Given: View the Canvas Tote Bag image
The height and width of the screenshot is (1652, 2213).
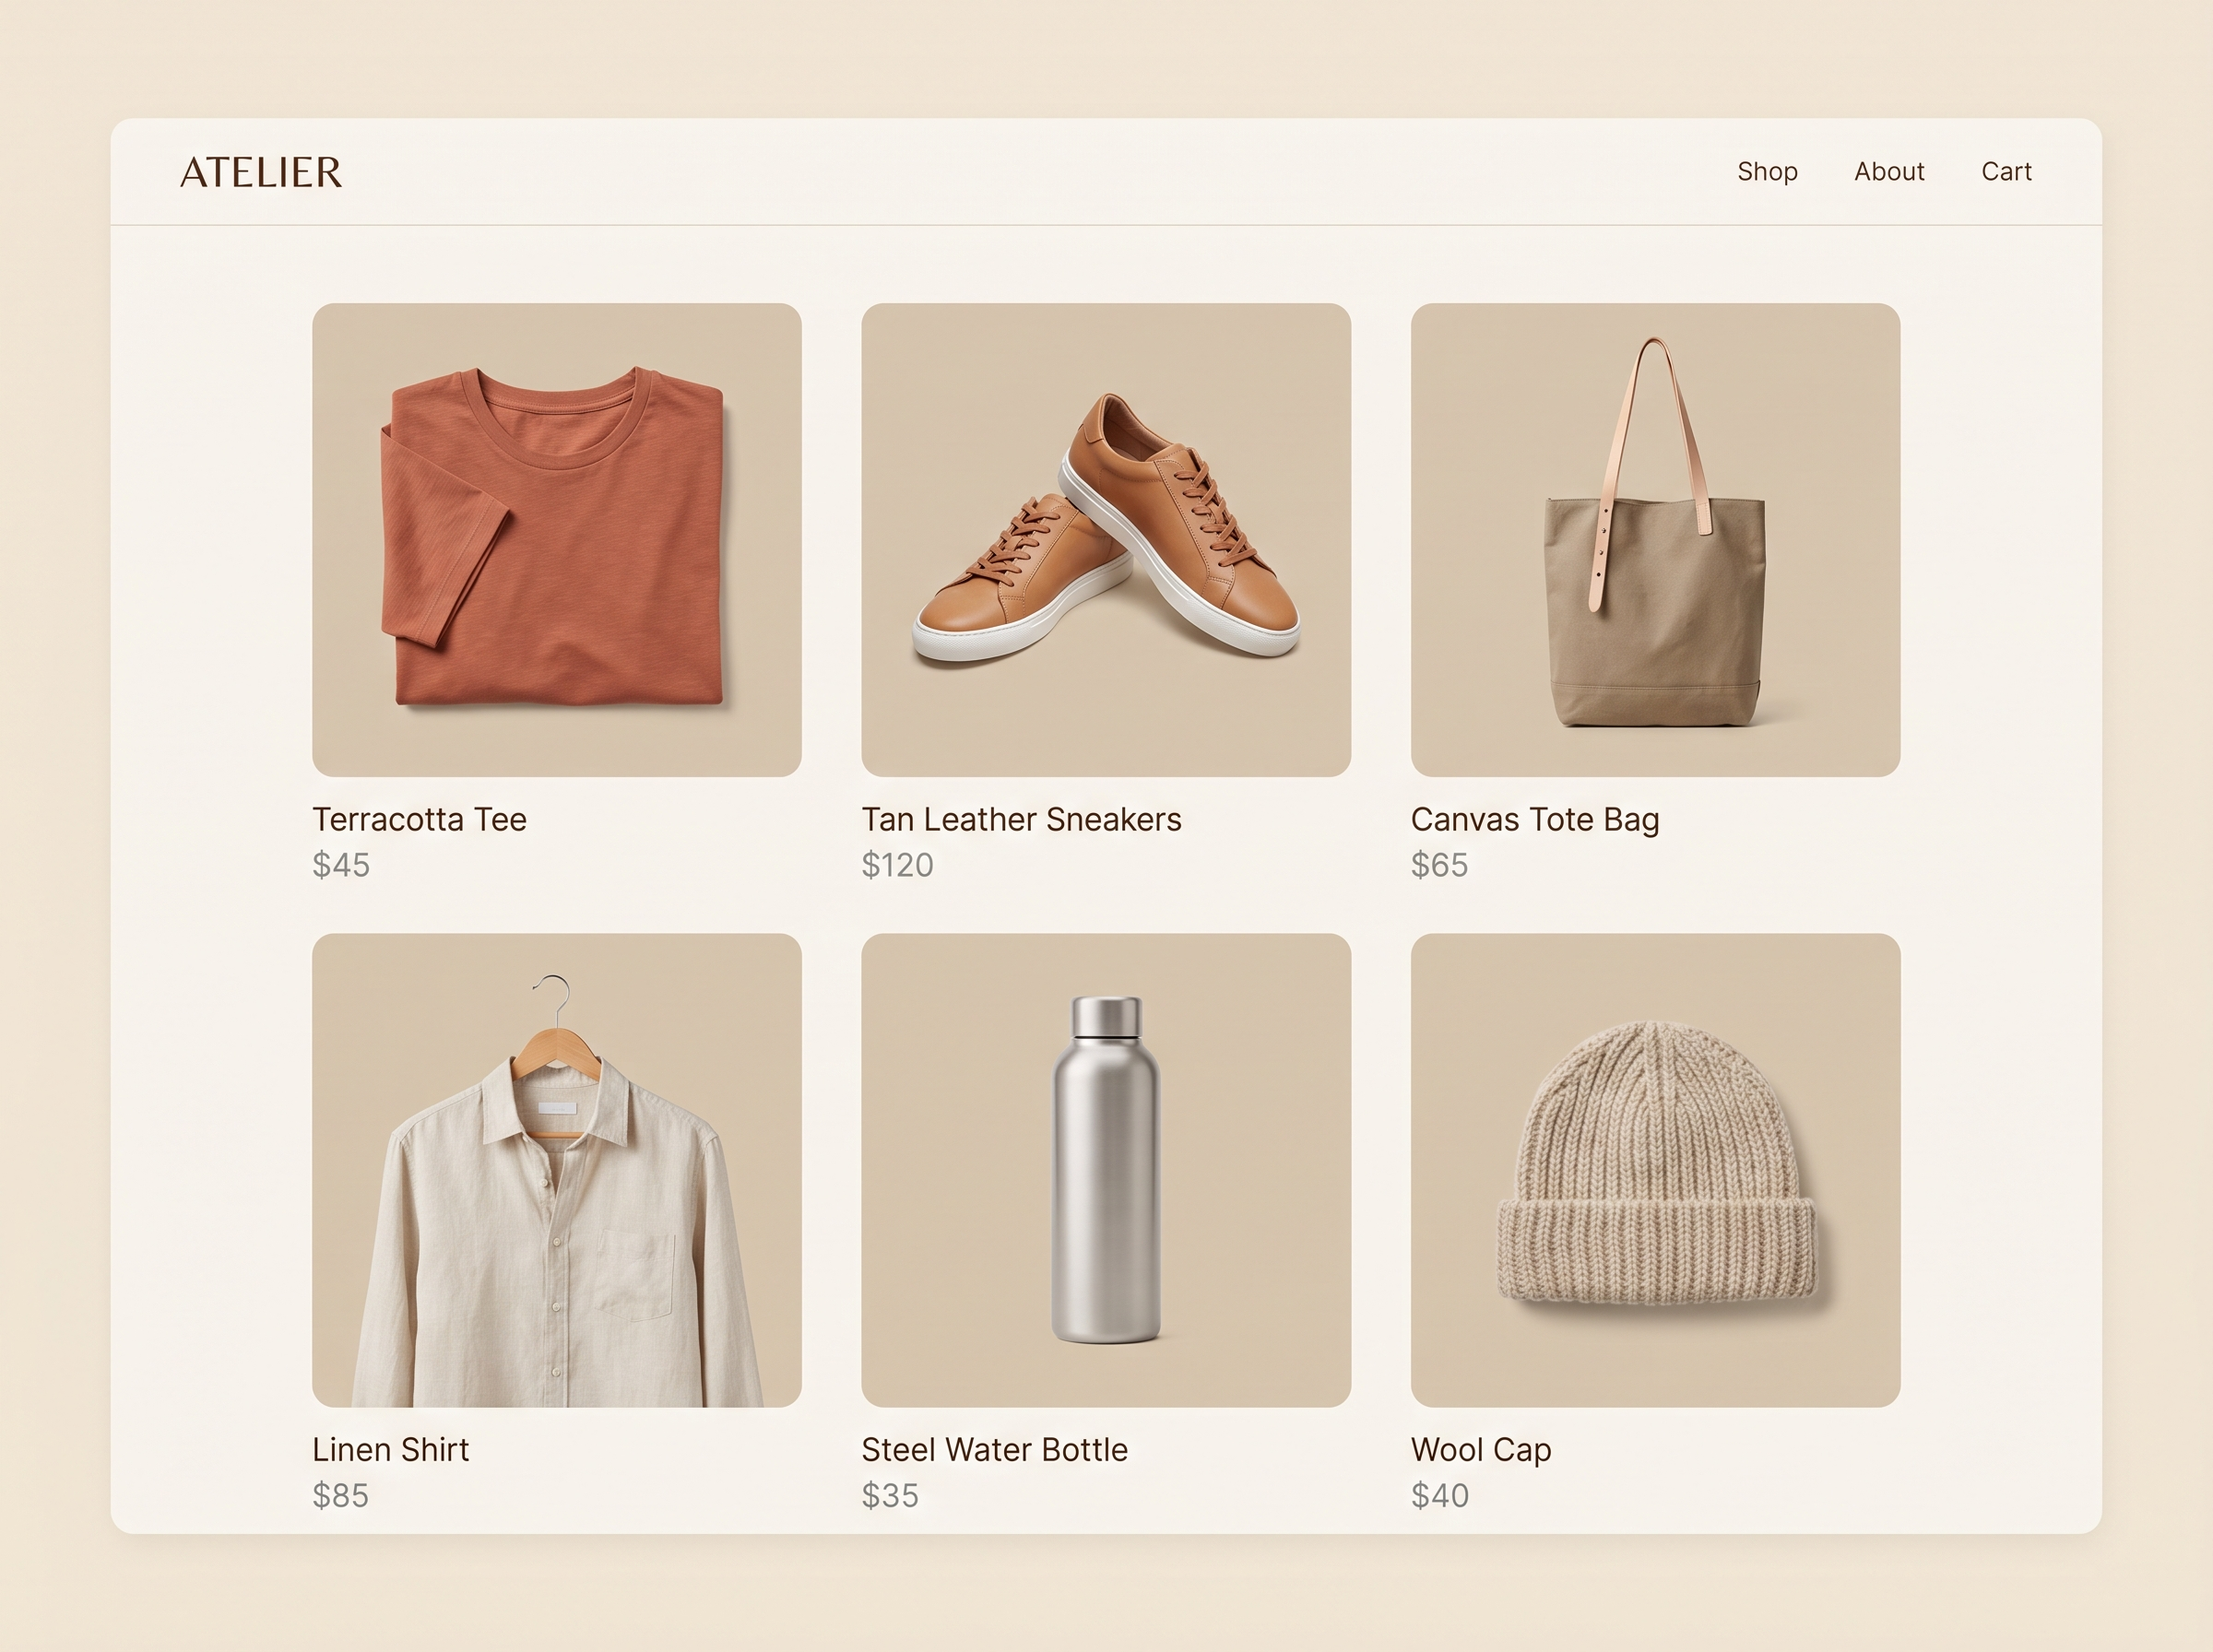Looking at the screenshot, I should click(1655, 540).
